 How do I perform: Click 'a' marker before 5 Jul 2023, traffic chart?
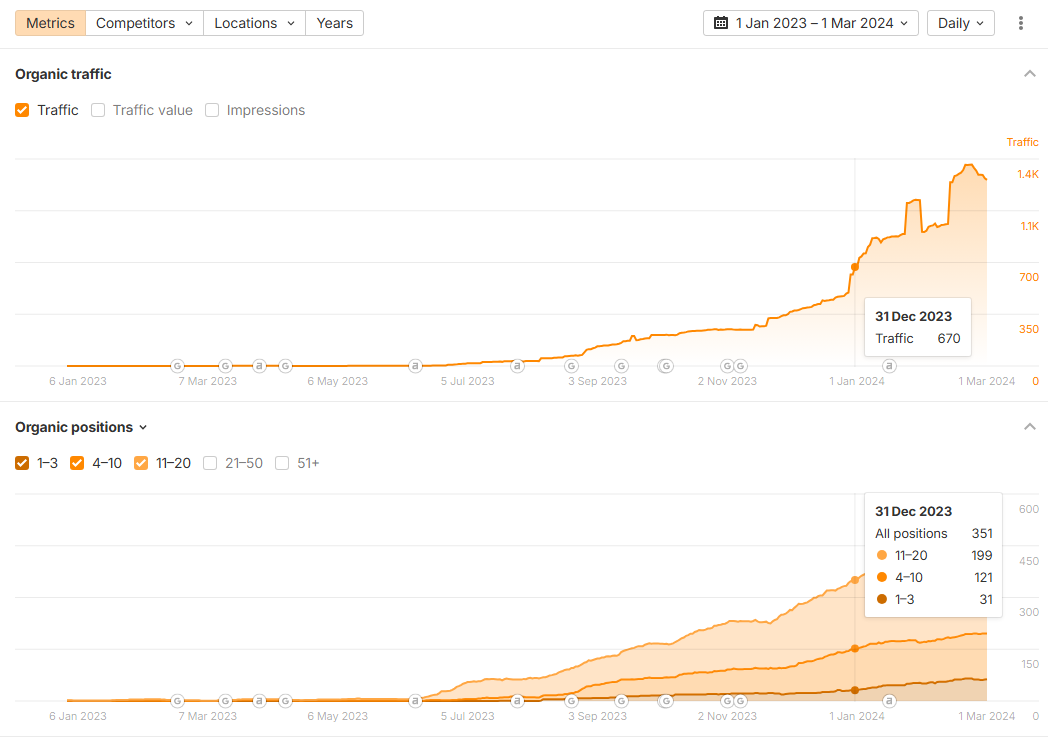pyautogui.click(x=415, y=365)
